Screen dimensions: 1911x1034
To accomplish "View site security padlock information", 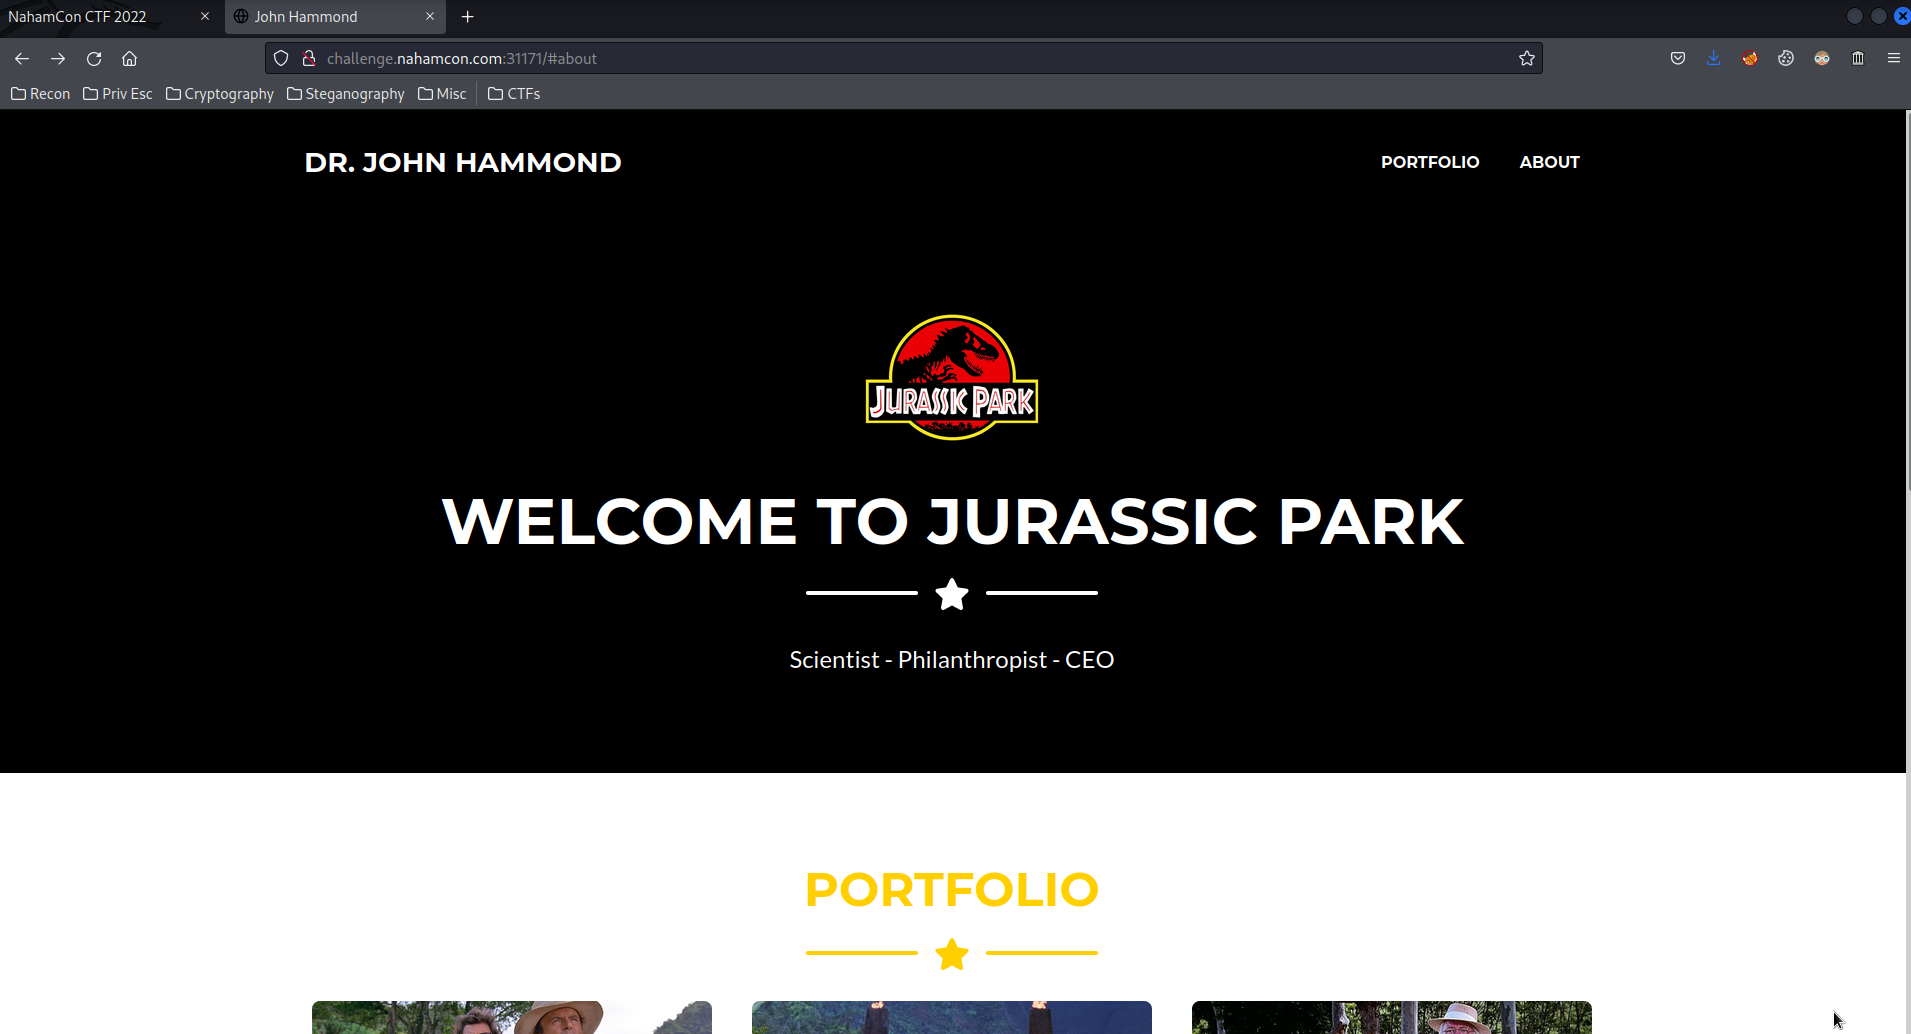I will point(309,59).
